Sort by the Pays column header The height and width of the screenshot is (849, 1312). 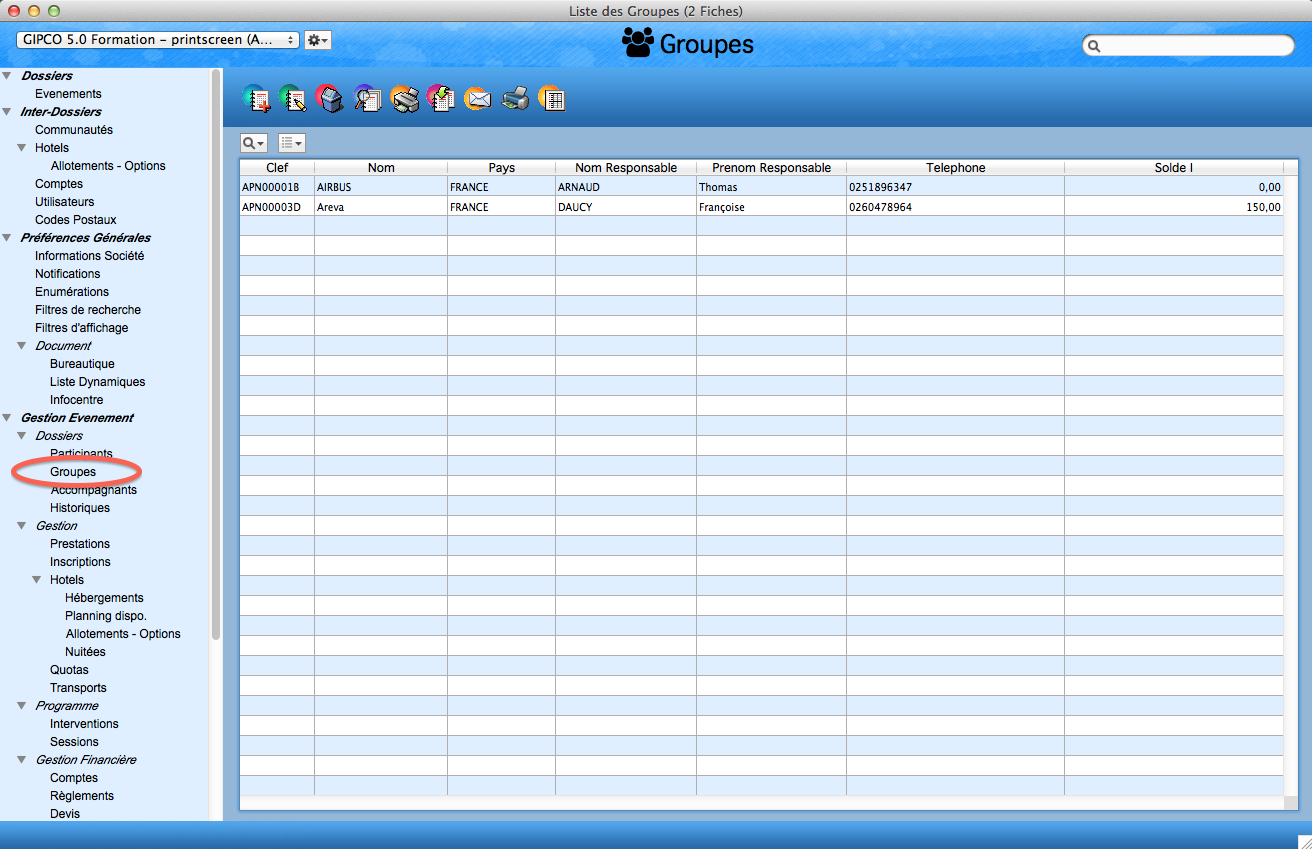[502, 168]
